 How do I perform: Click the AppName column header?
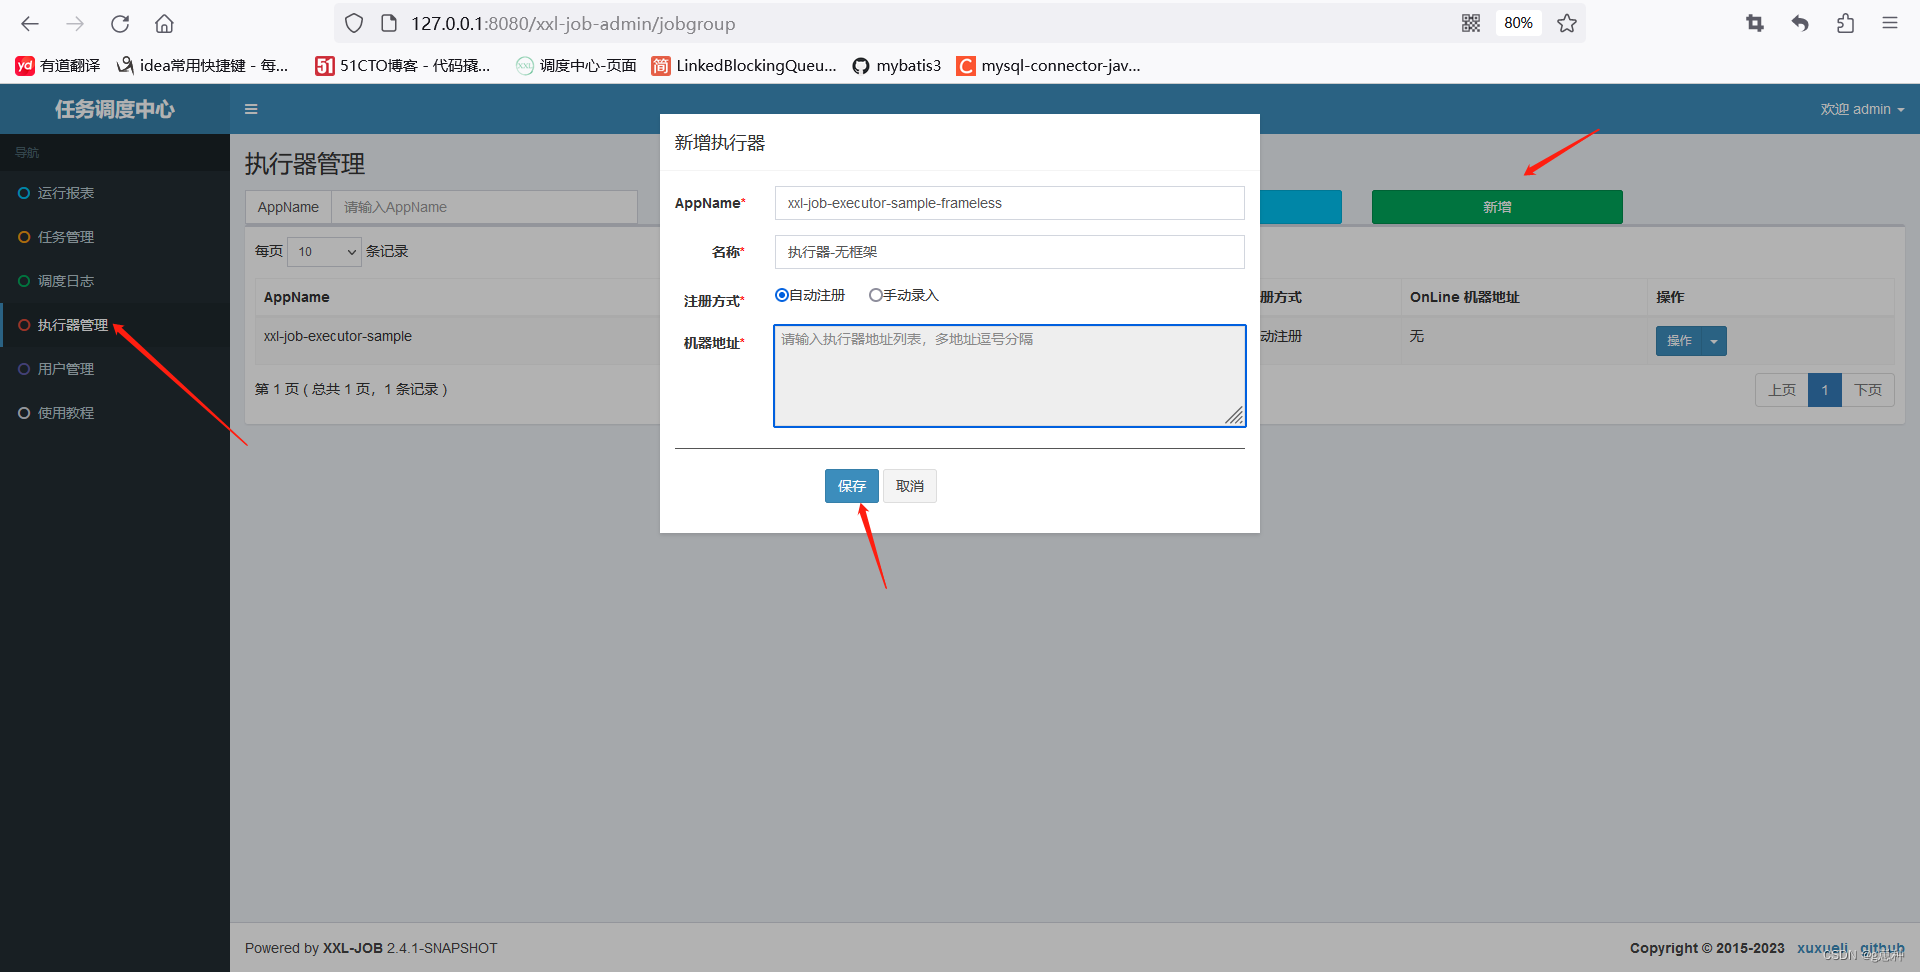tap(297, 297)
